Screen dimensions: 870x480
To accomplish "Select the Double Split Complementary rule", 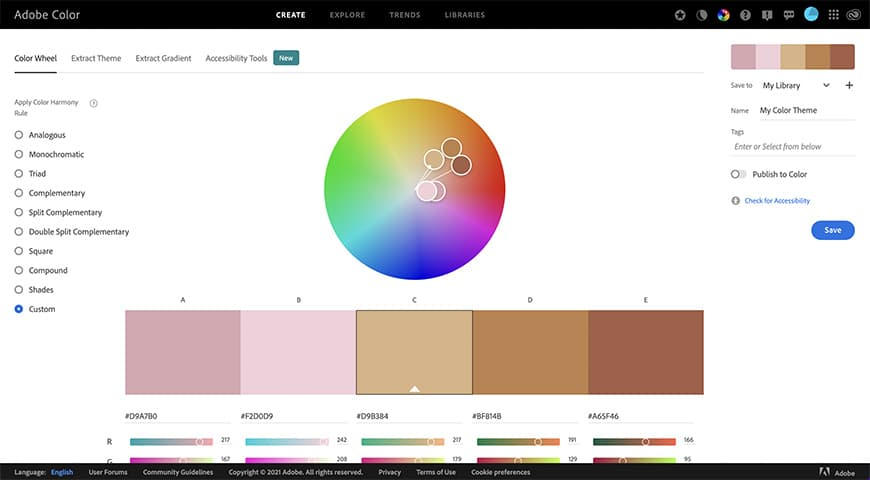I will click(72, 232).
